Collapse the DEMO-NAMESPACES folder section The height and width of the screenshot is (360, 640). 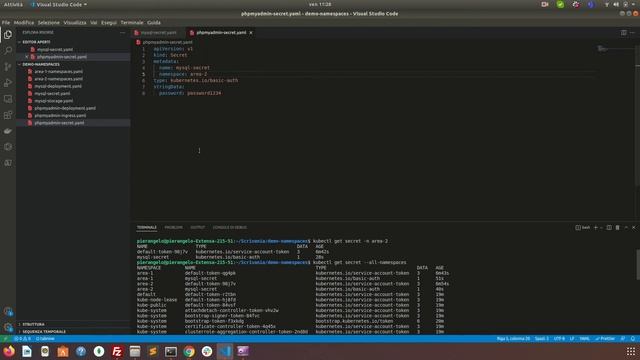[41, 64]
